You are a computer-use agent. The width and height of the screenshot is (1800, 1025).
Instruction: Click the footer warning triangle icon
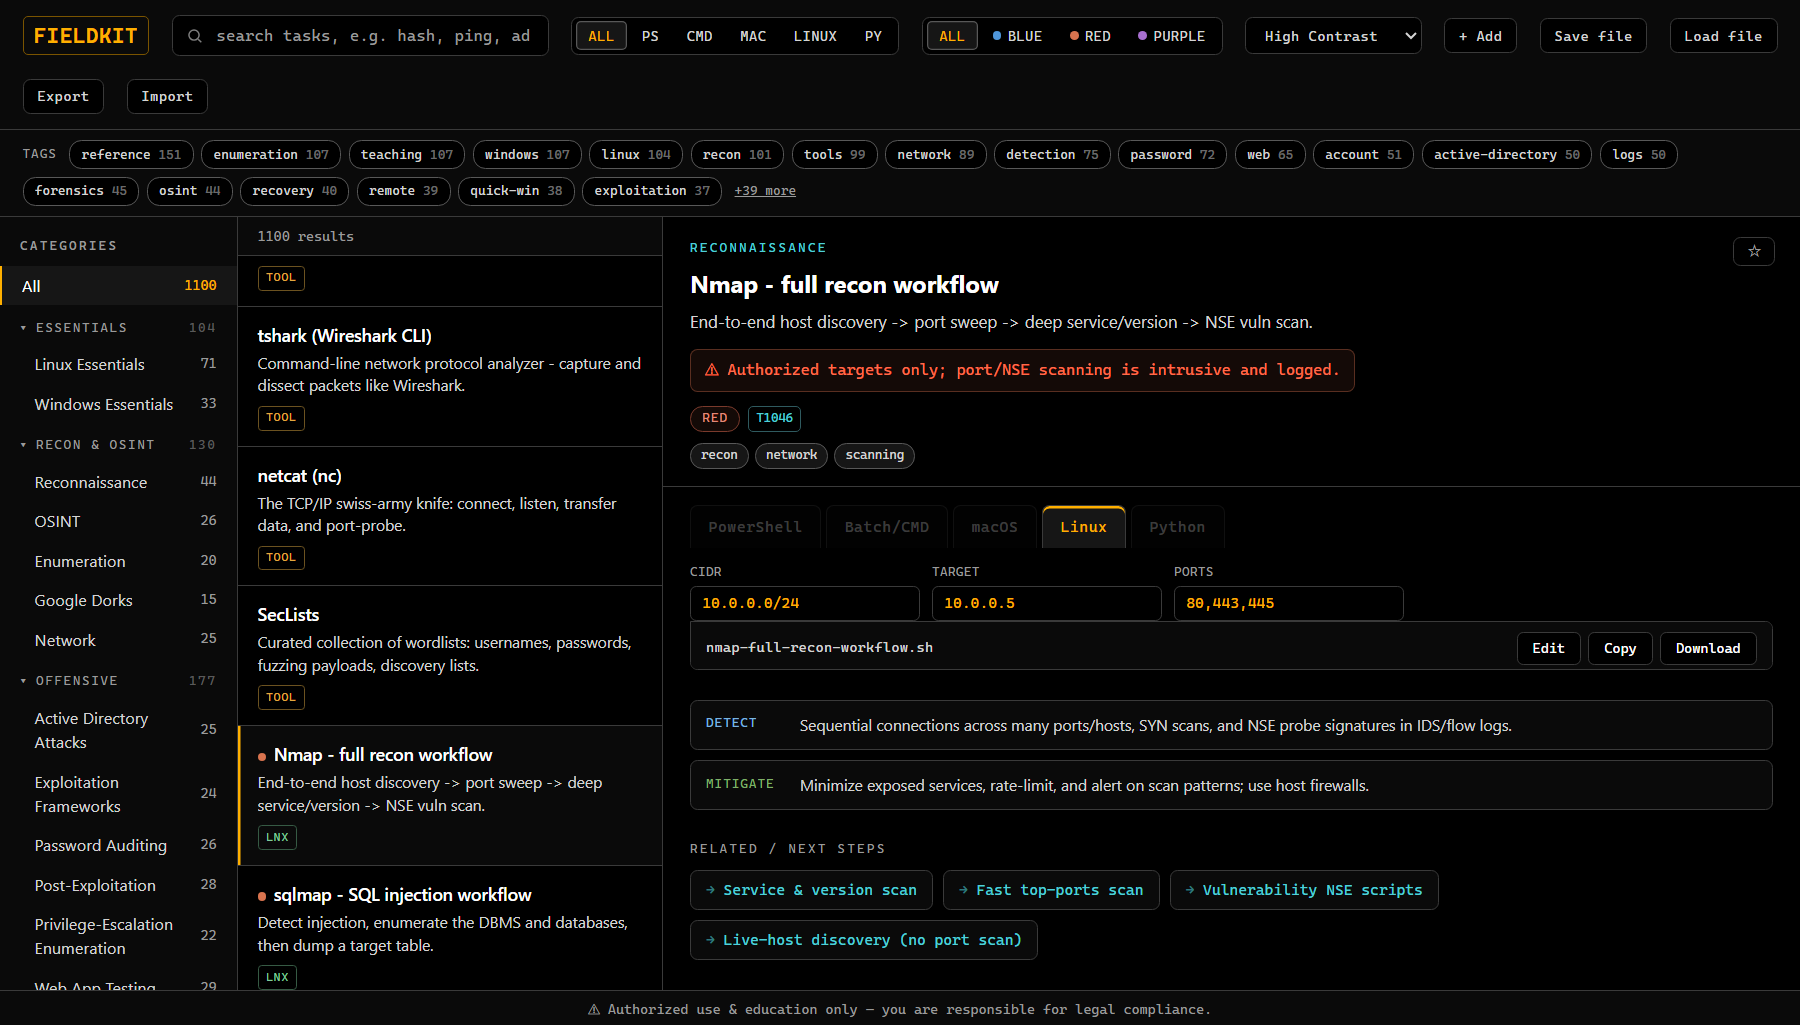pyautogui.click(x=594, y=1009)
